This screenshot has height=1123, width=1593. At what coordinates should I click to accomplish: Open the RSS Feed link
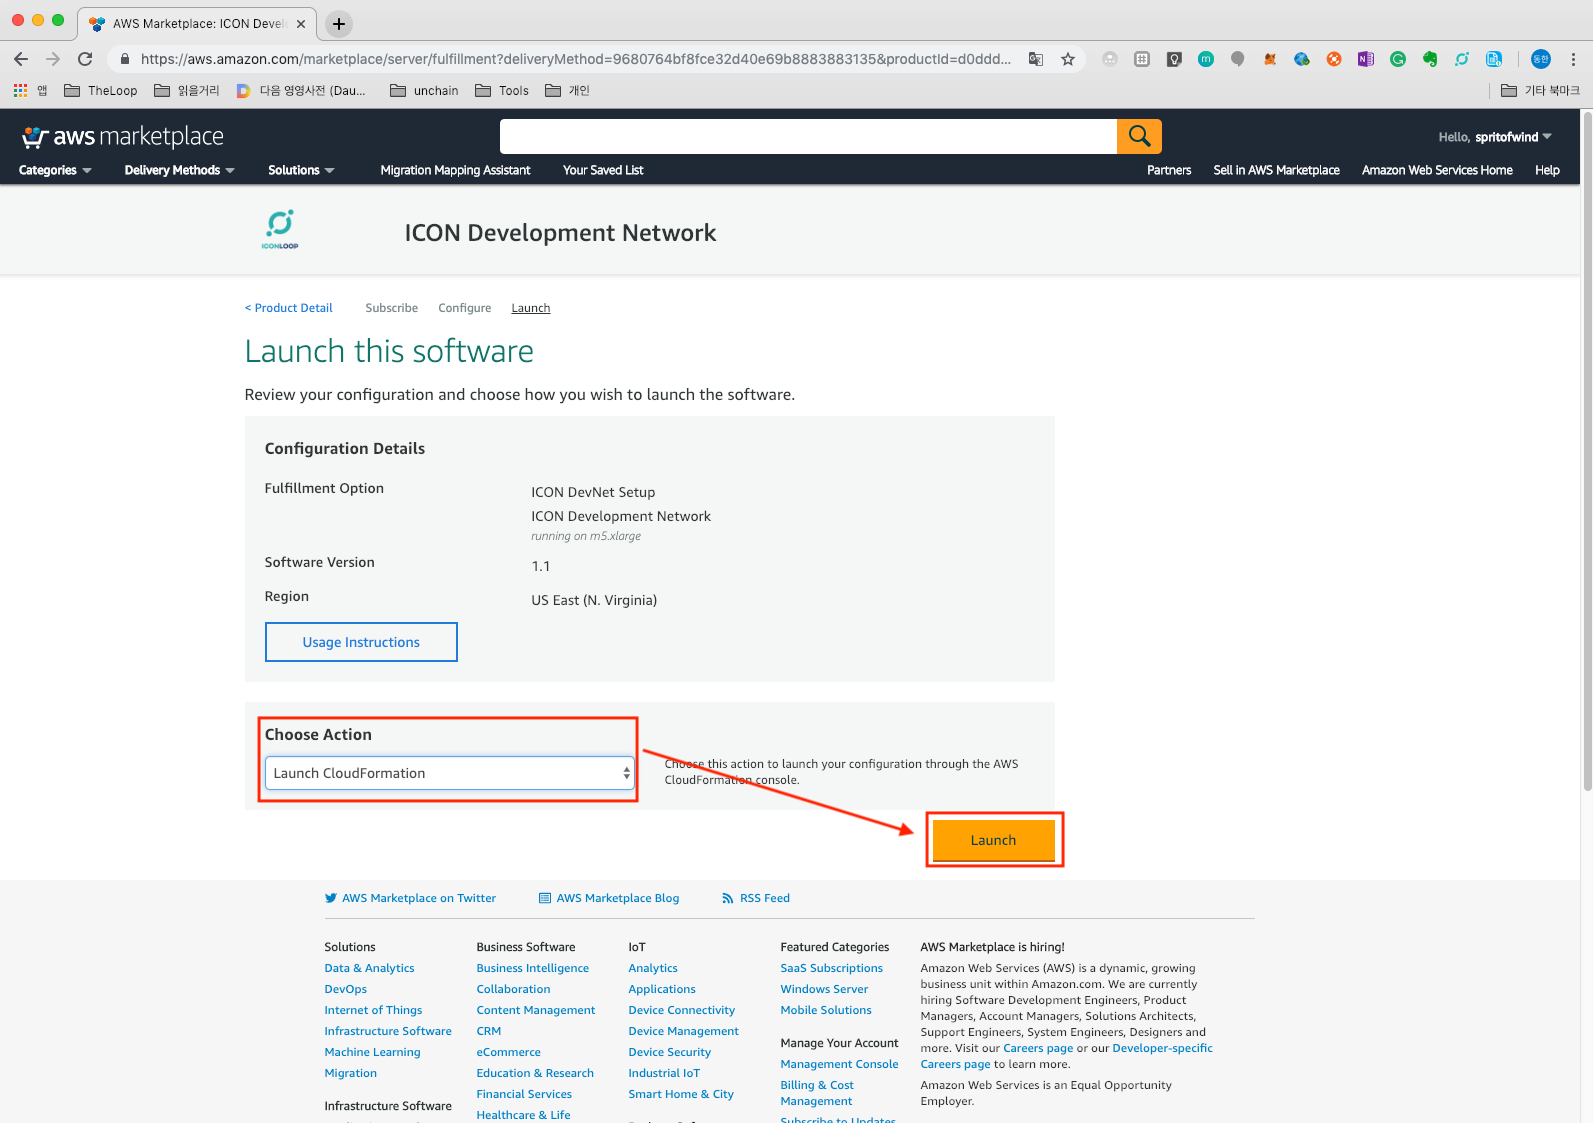click(x=756, y=898)
